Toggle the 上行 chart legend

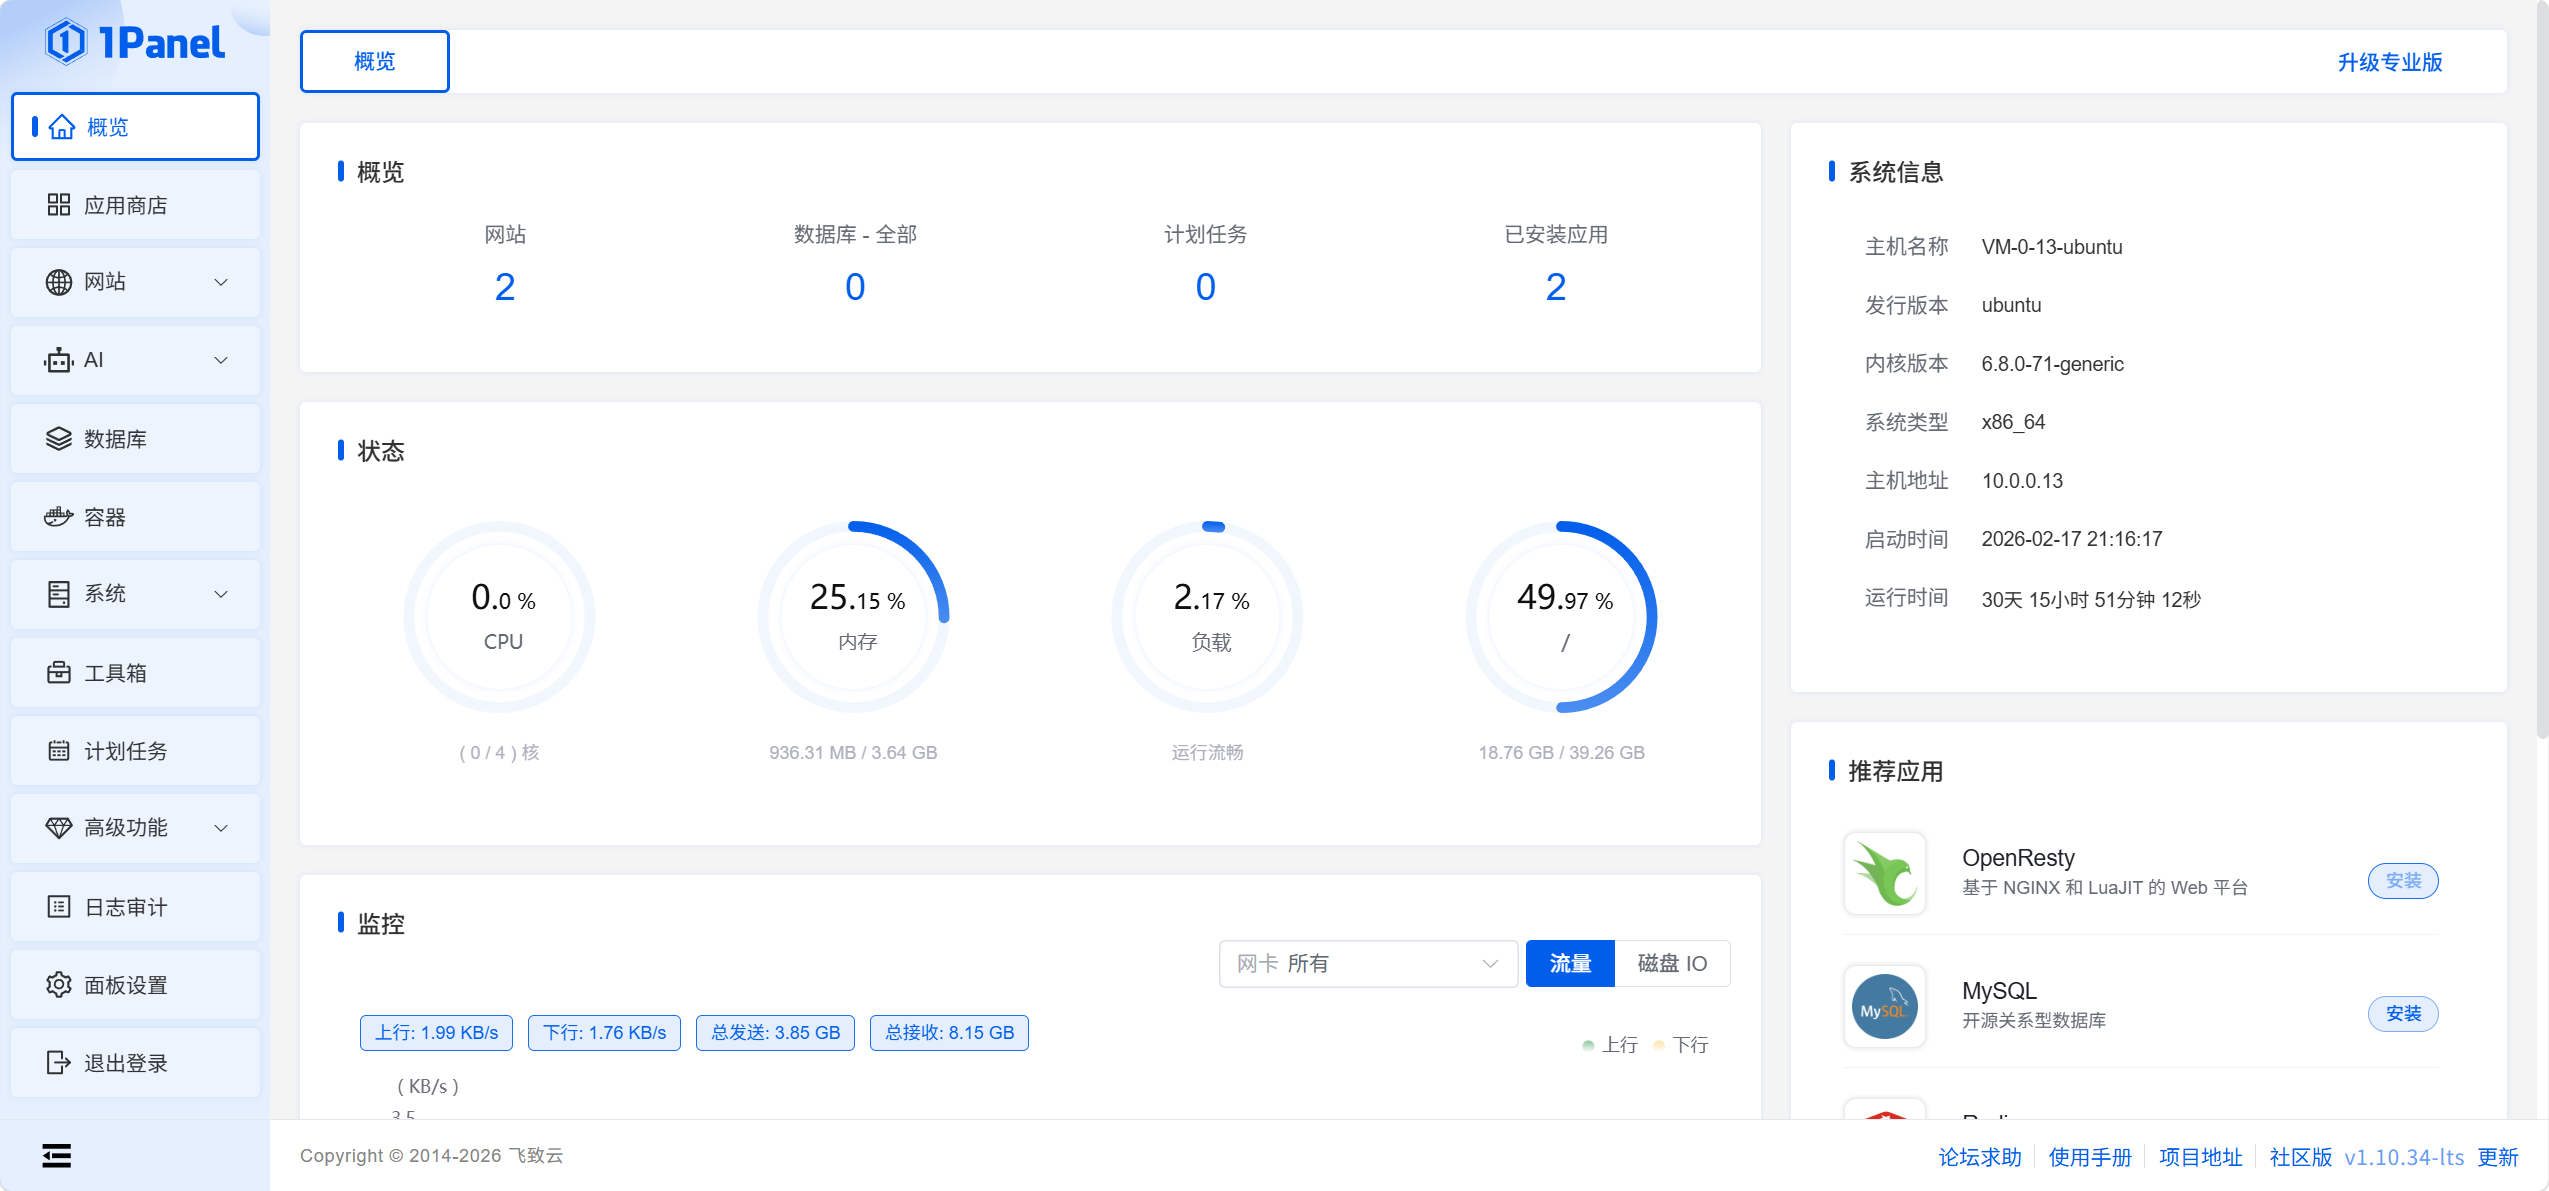coord(1610,1045)
